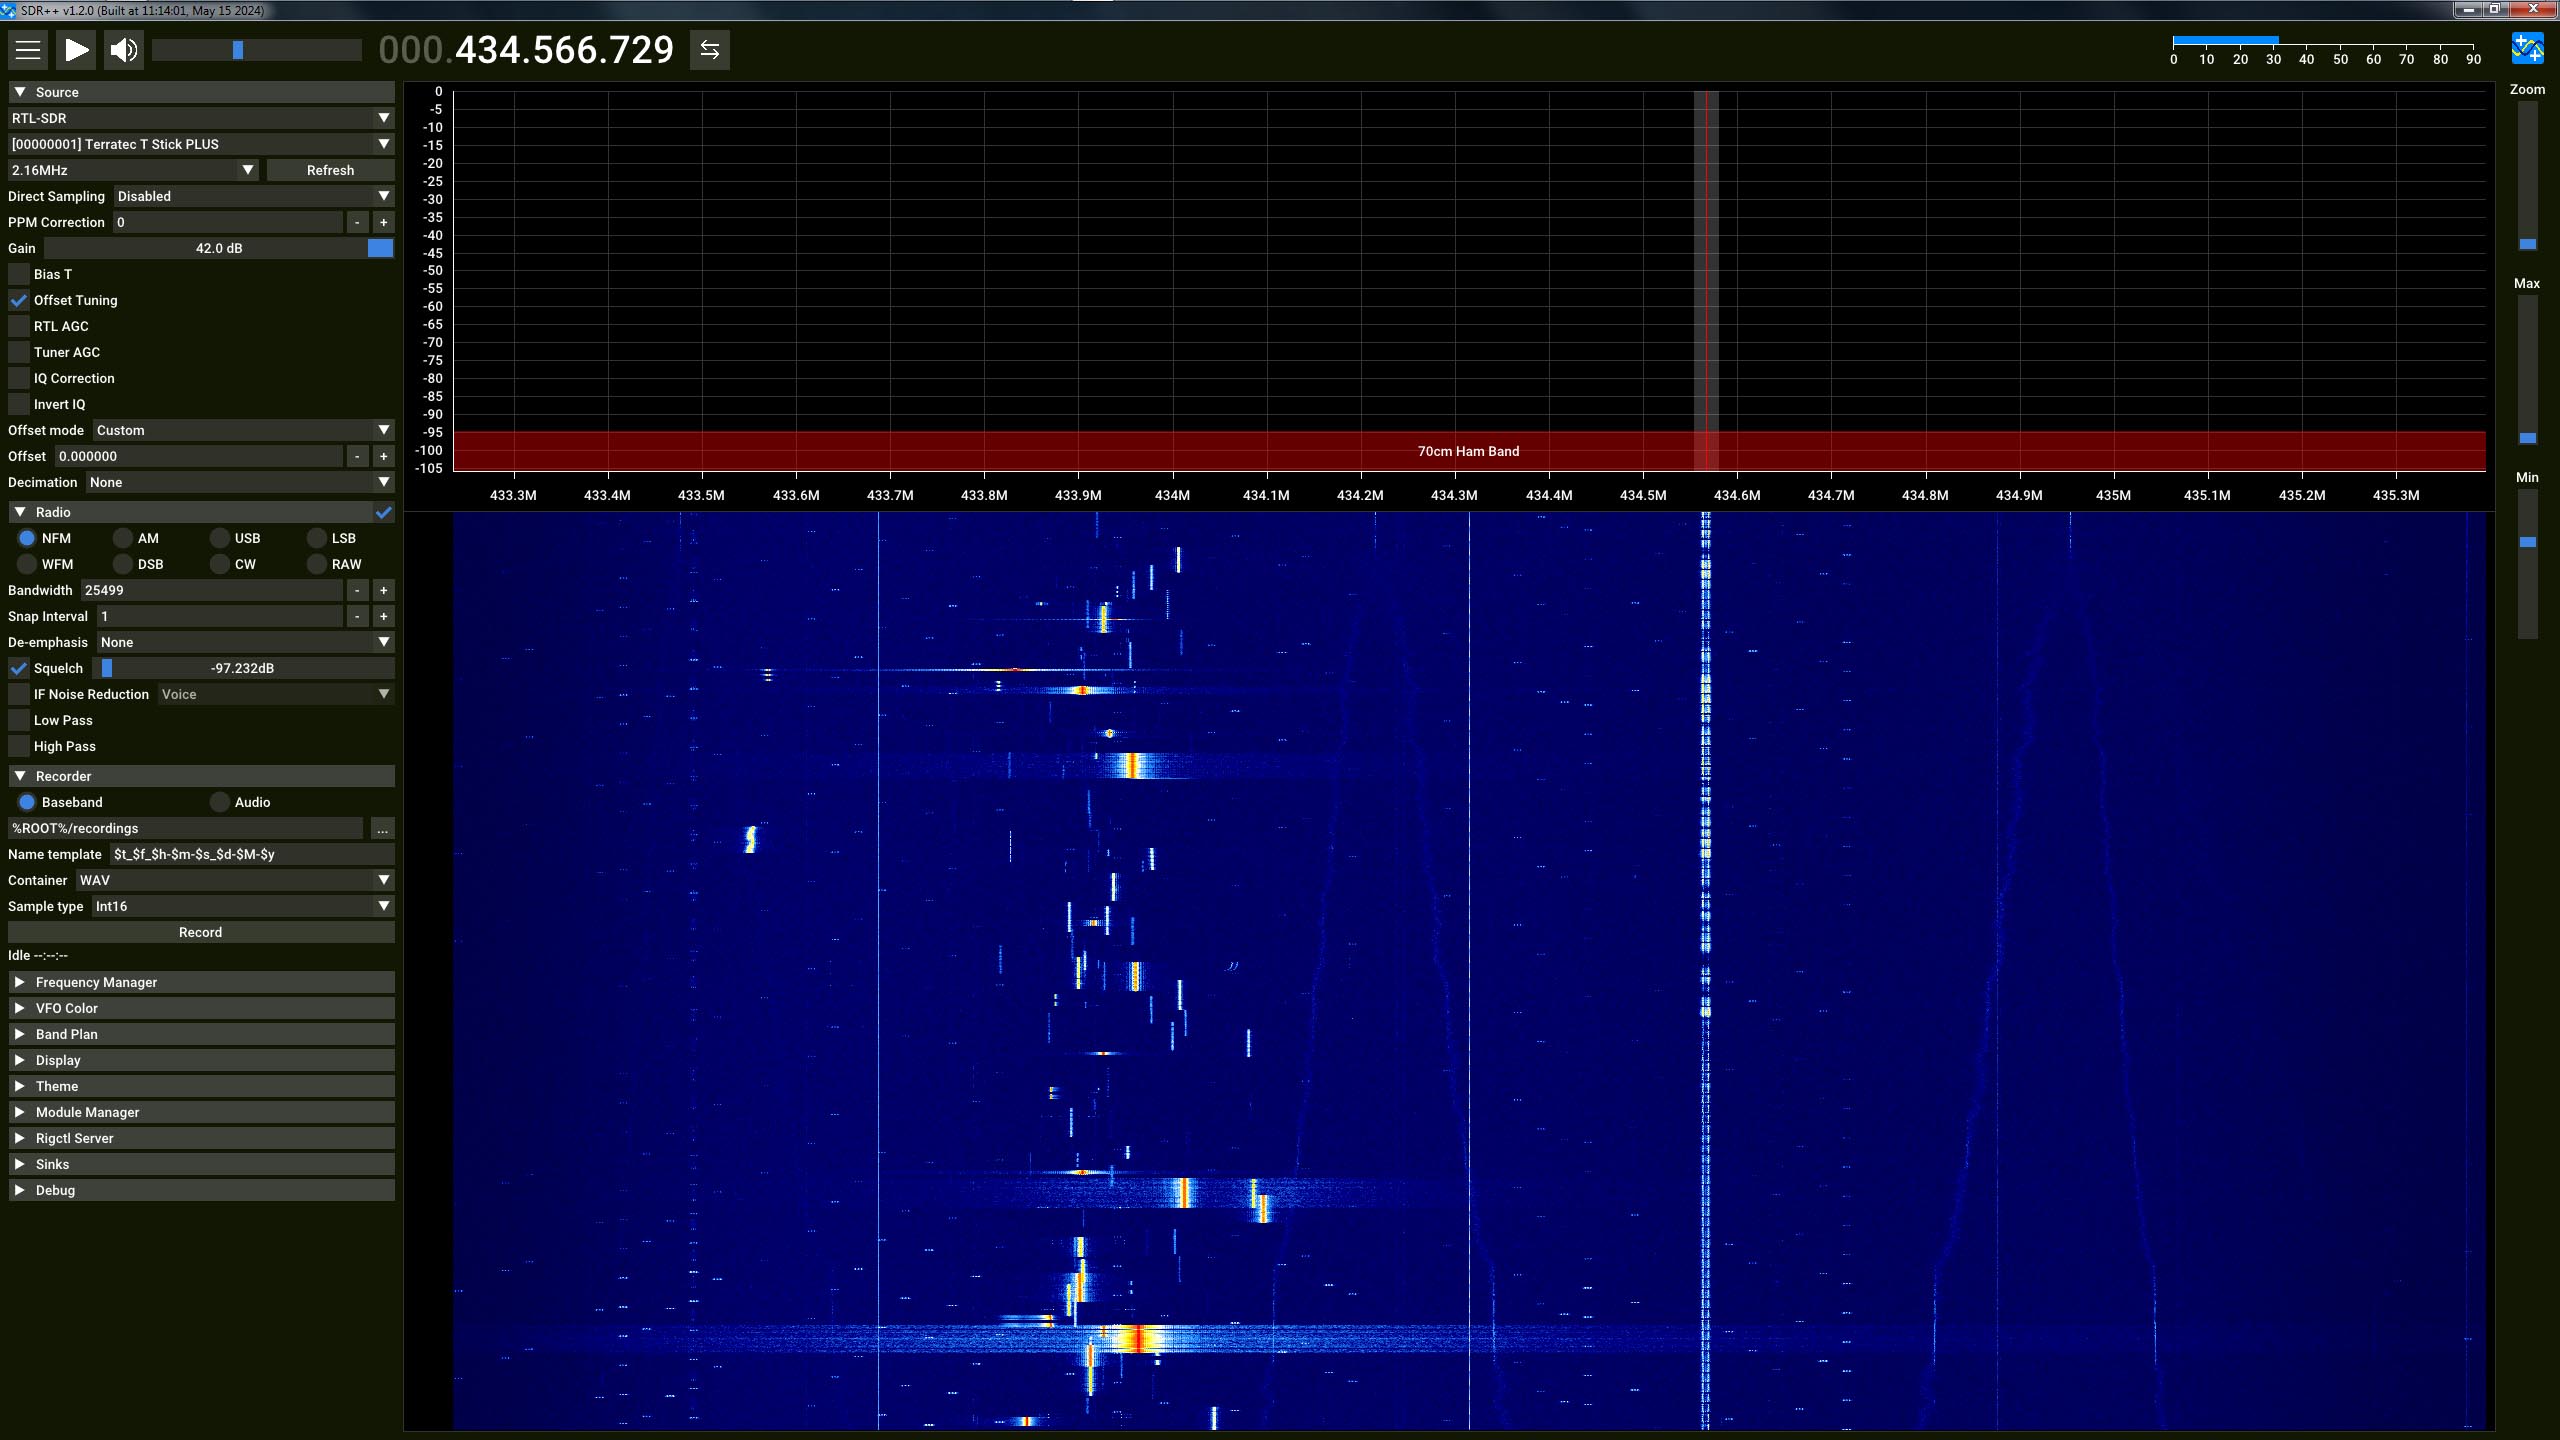Collapse the Source section
Image resolution: width=2560 pixels, height=1440 pixels.
pos(201,92)
